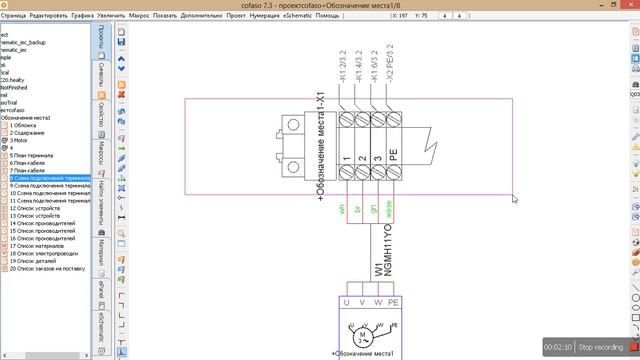Click right arrow of project panel scrollbar
This screenshot has height=360, width=640.
click(86, 356)
